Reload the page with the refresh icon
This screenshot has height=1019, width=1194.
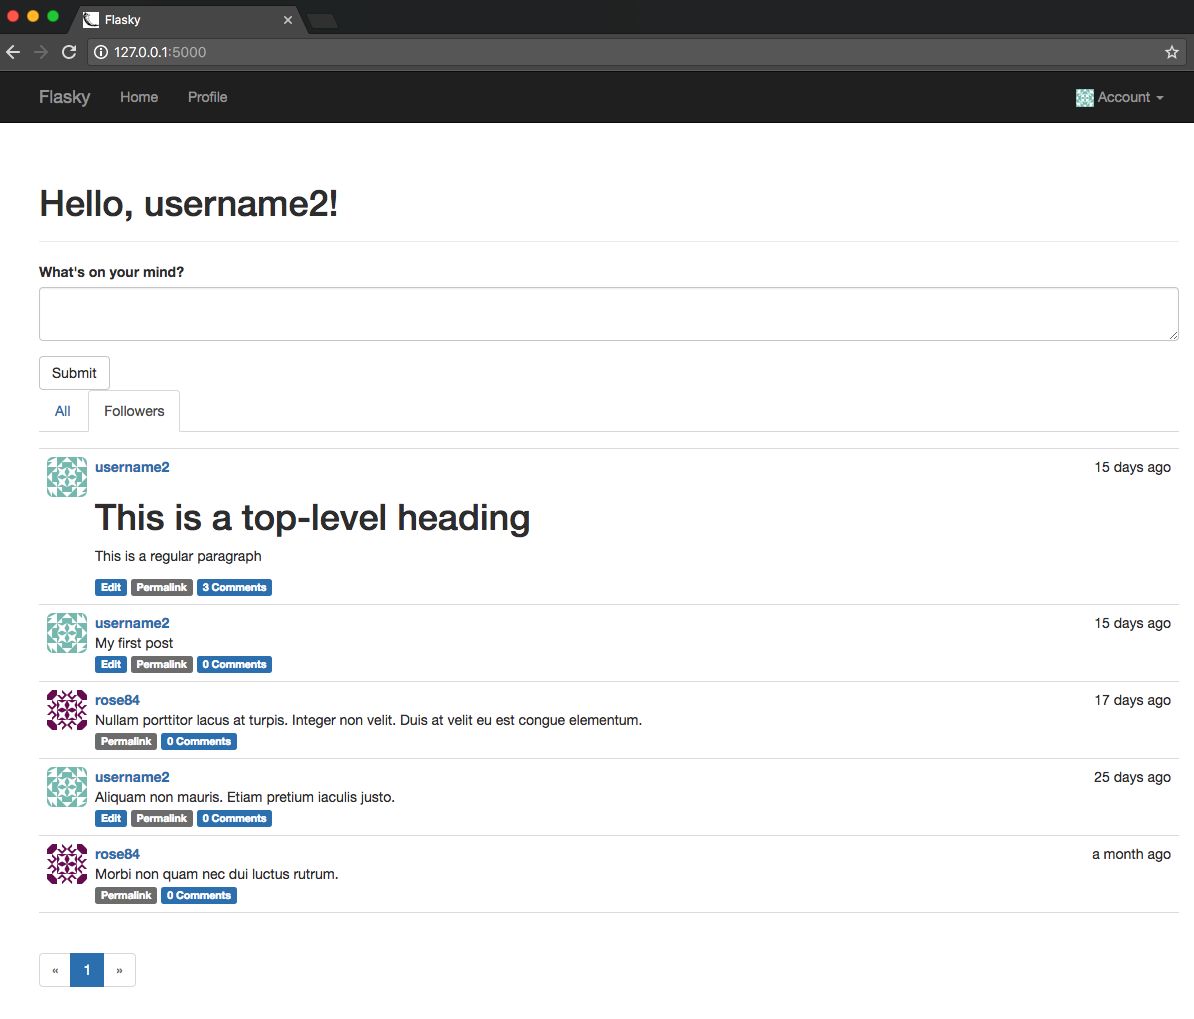(69, 52)
